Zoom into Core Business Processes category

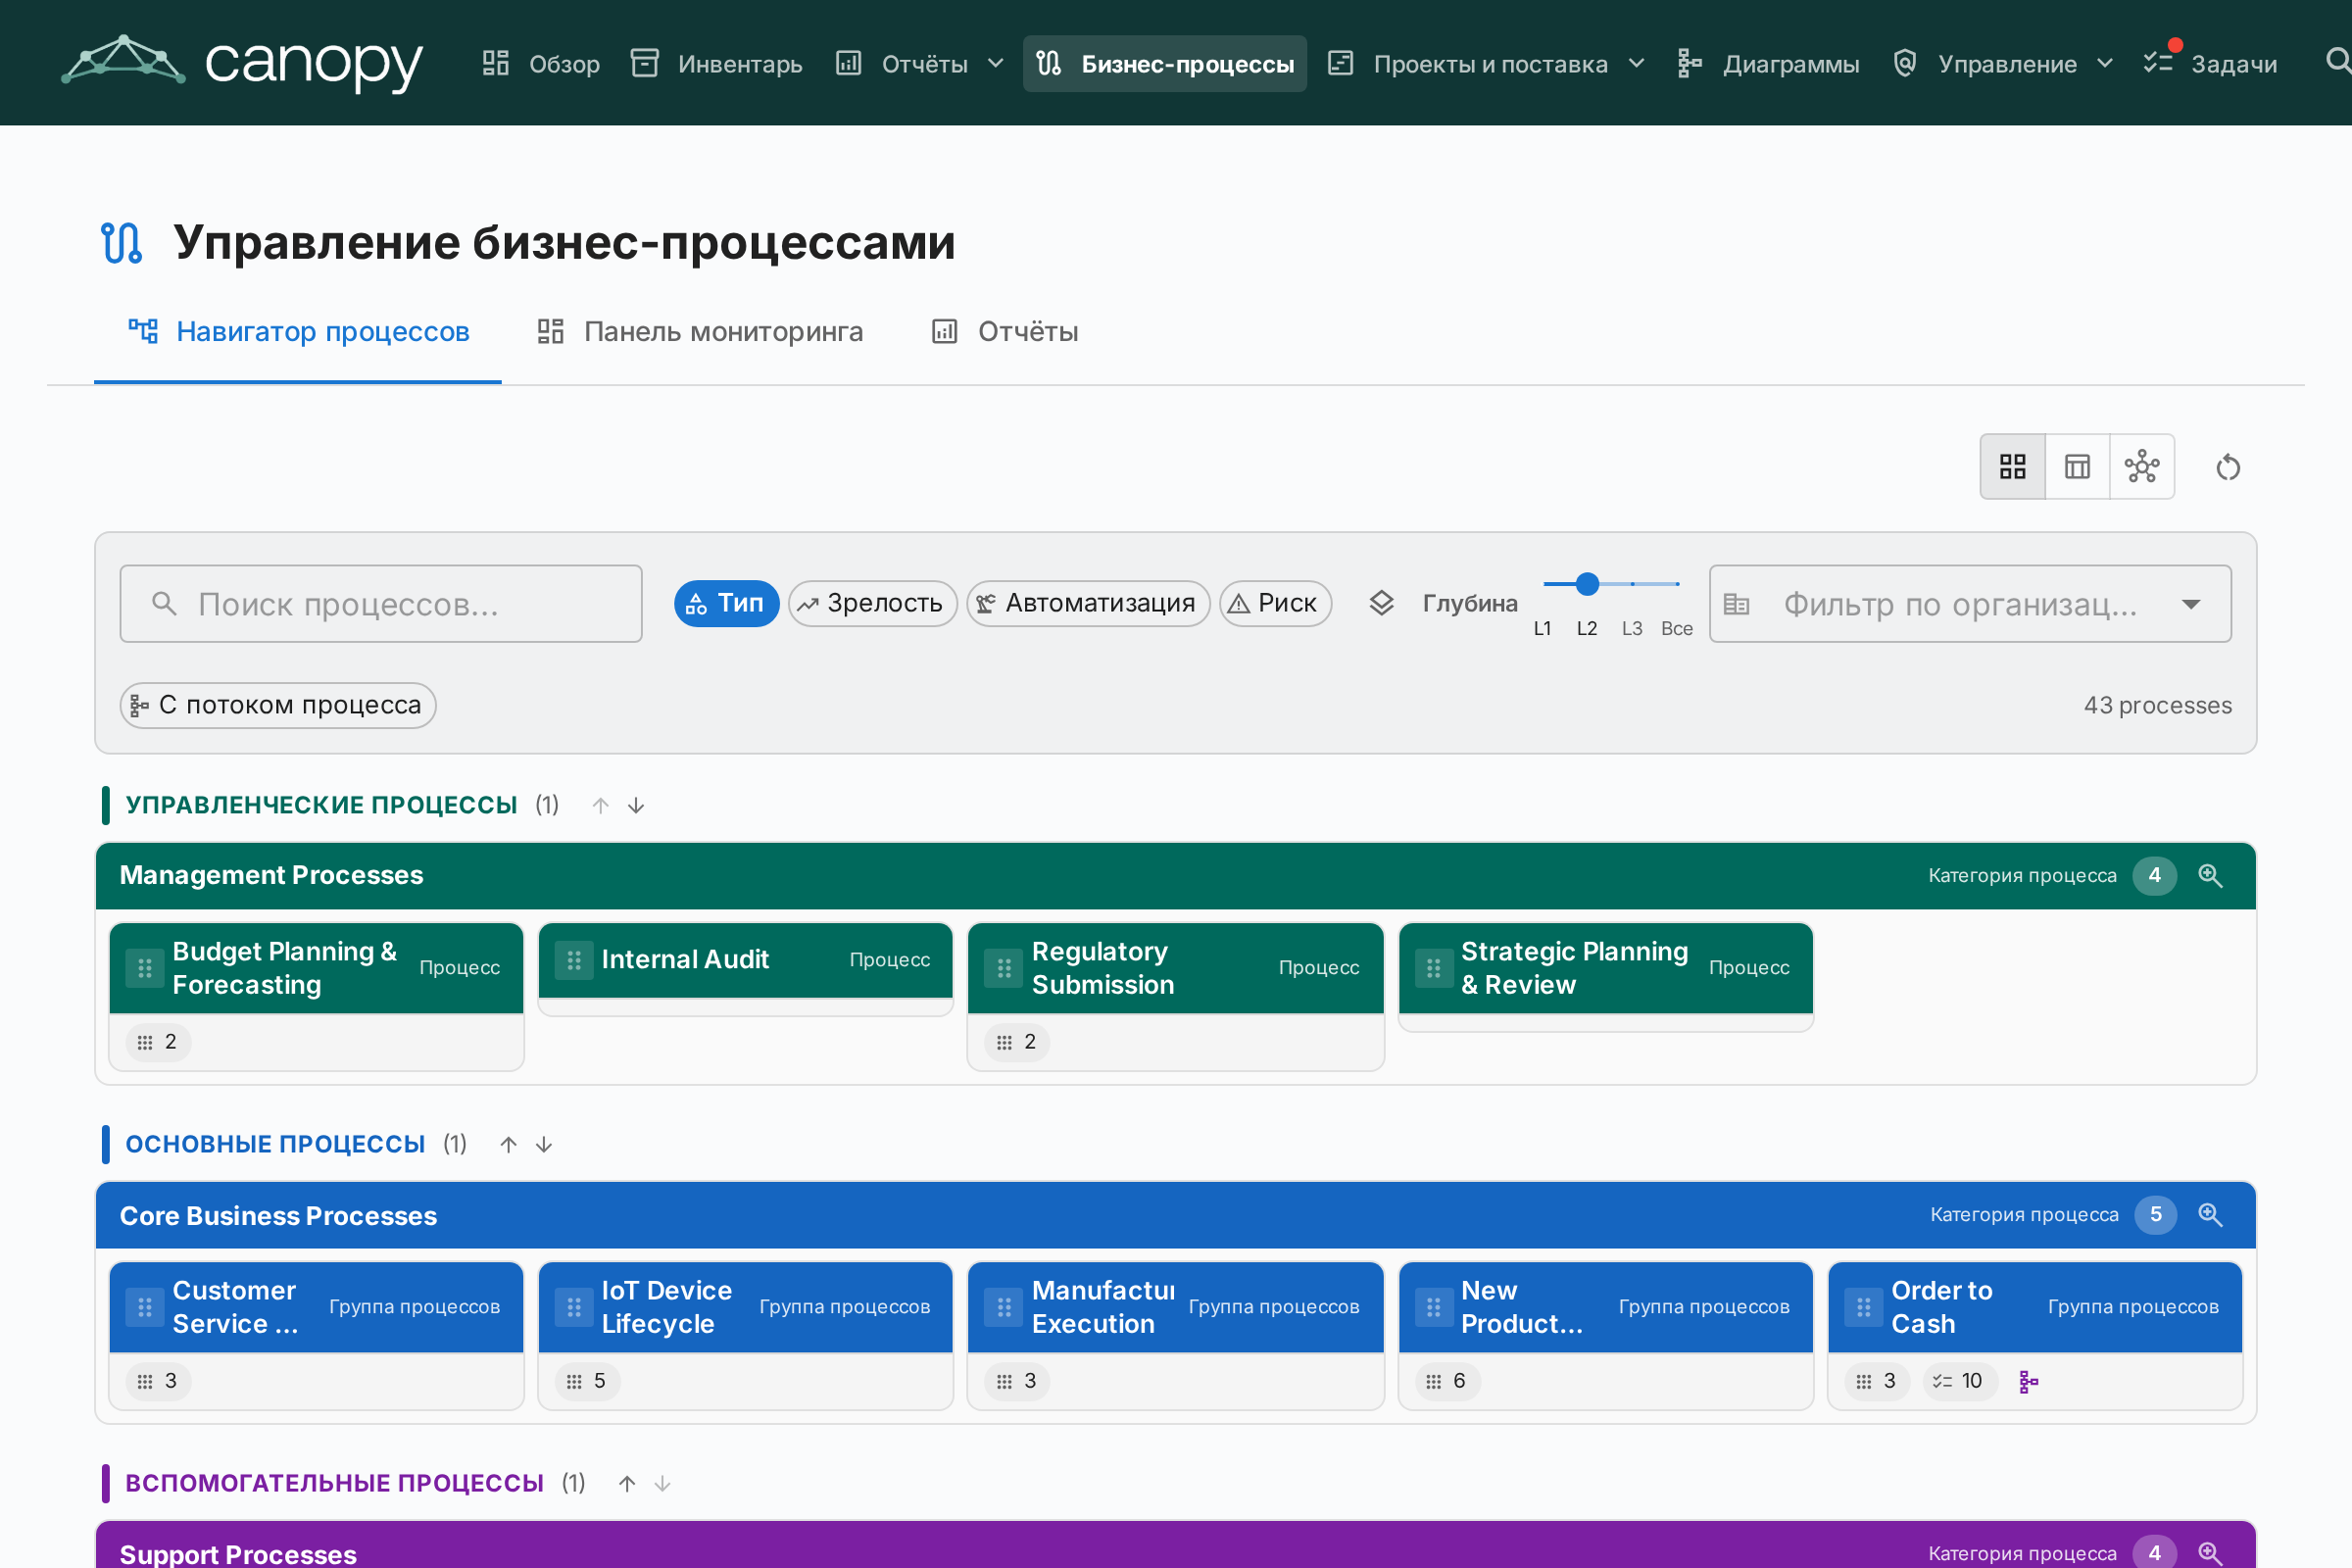(x=2210, y=1214)
